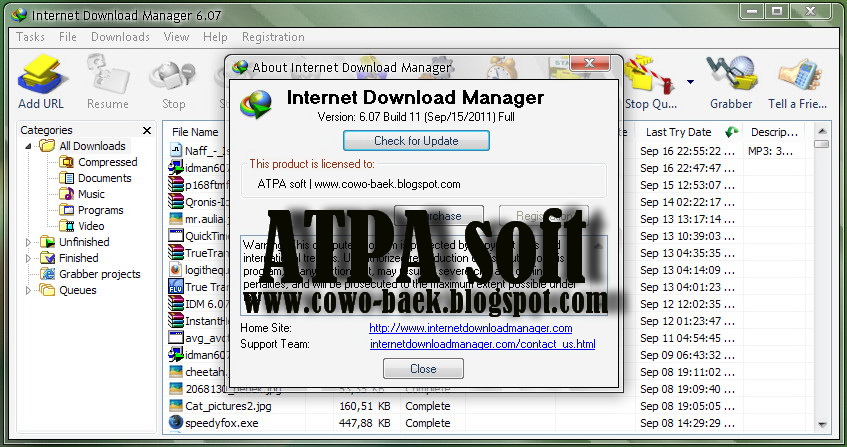The height and width of the screenshot is (447, 847).
Task: Expand the Finished category node
Action: tap(28, 258)
